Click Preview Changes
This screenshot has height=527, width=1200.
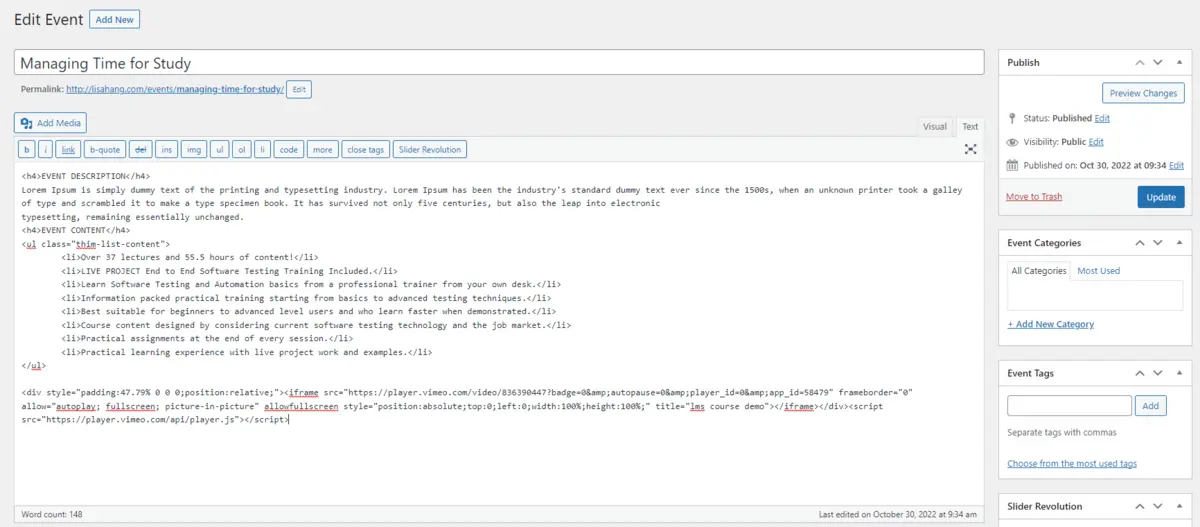tap(1144, 93)
